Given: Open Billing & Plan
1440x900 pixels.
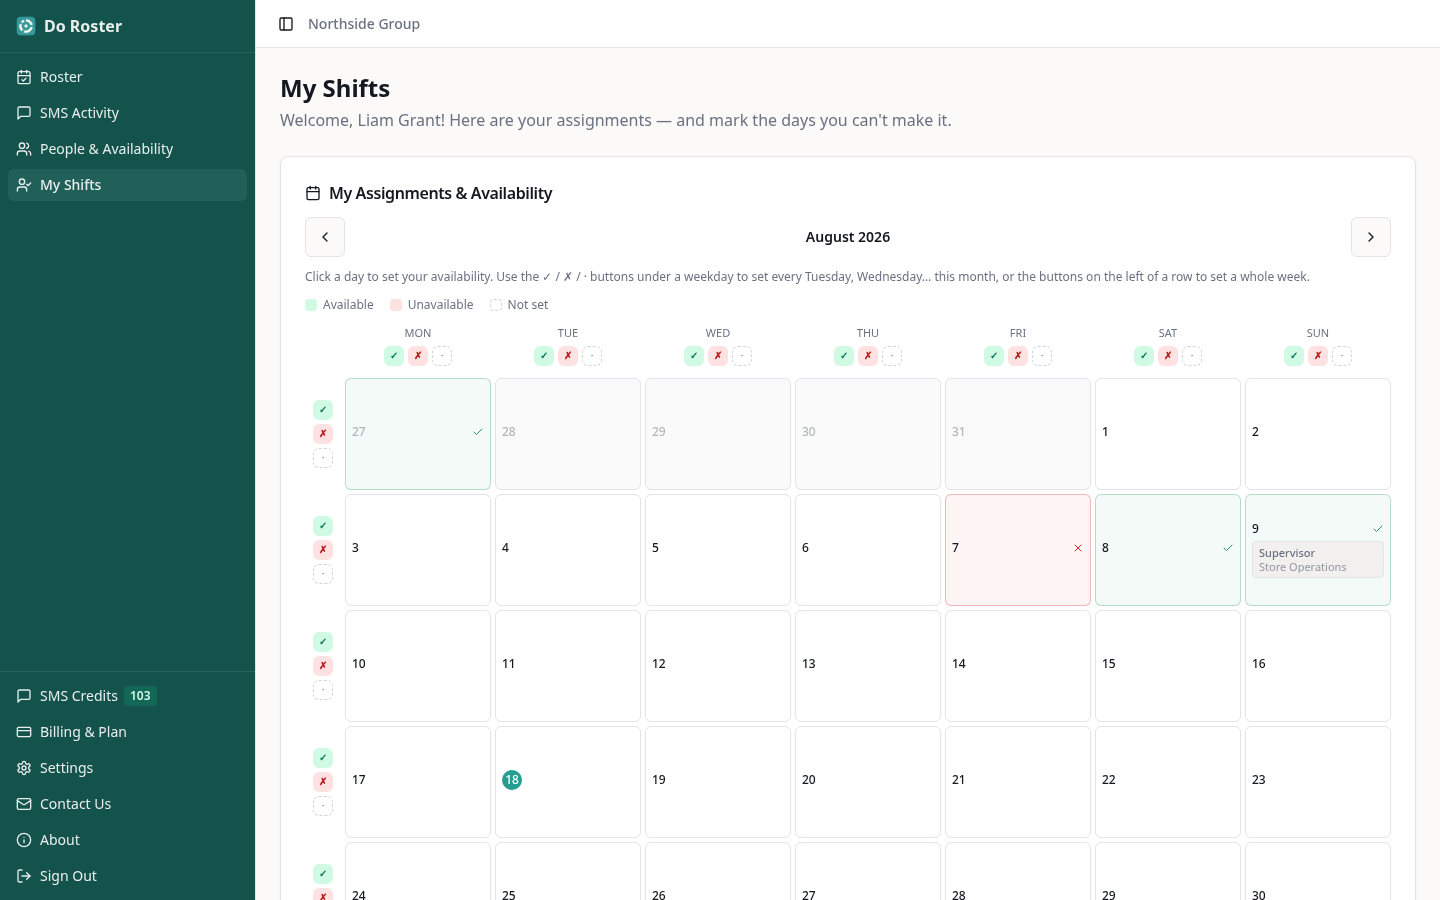Looking at the screenshot, I should (127, 732).
